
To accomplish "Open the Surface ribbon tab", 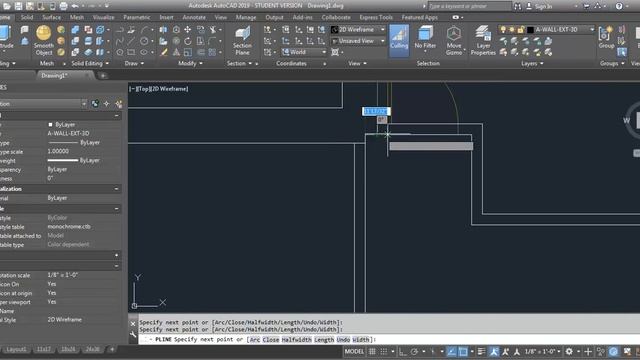I will [x=51, y=17].
